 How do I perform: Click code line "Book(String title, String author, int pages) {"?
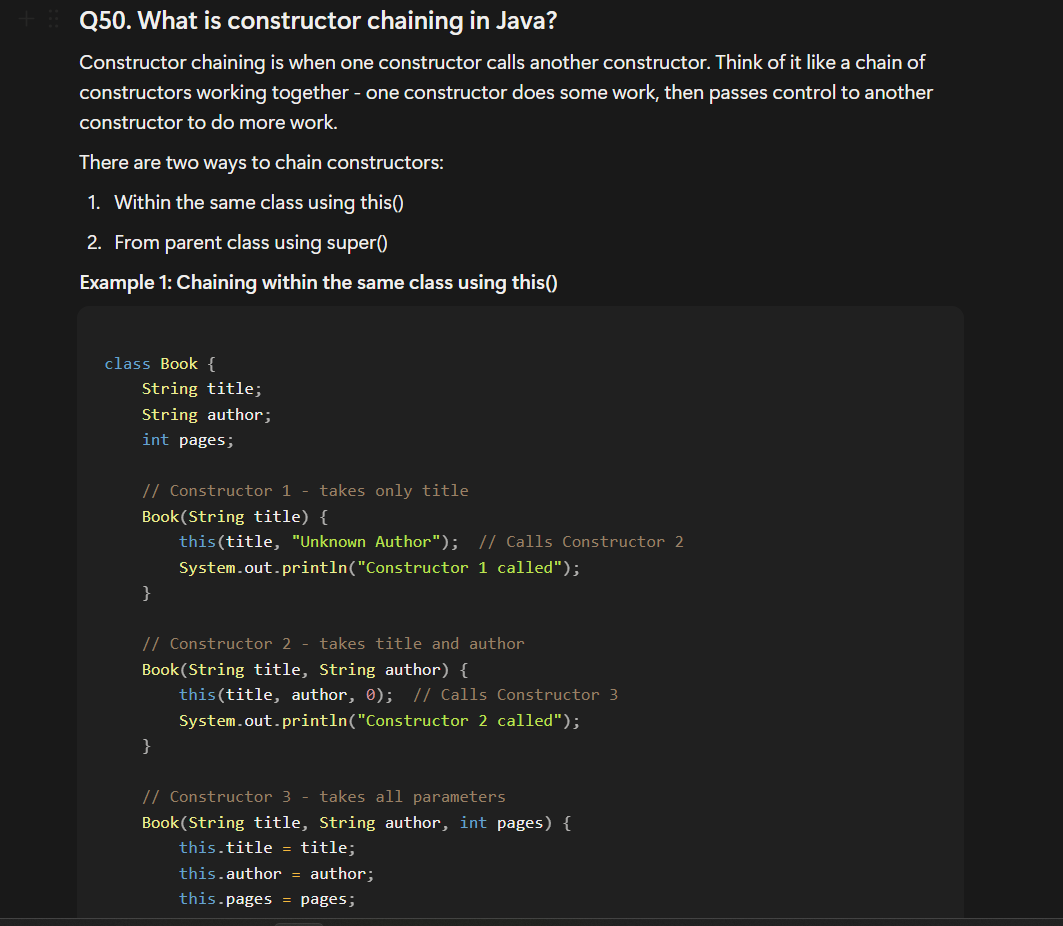357,823
